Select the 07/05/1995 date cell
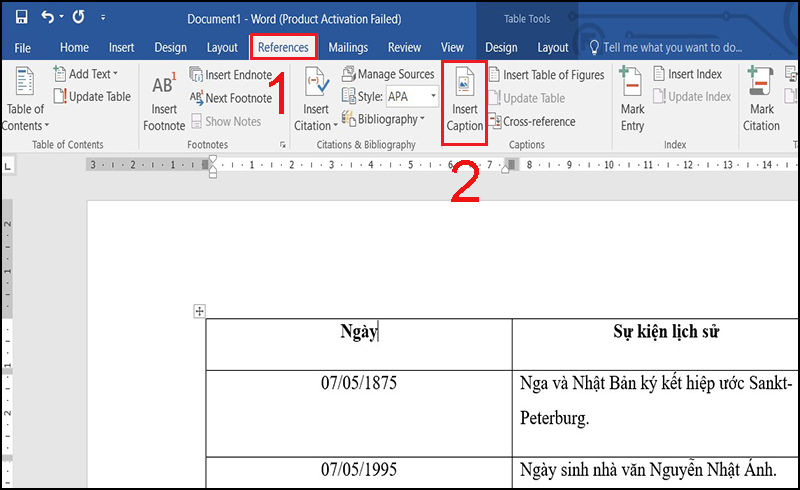The height and width of the screenshot is (490, 800). [359, 473]
